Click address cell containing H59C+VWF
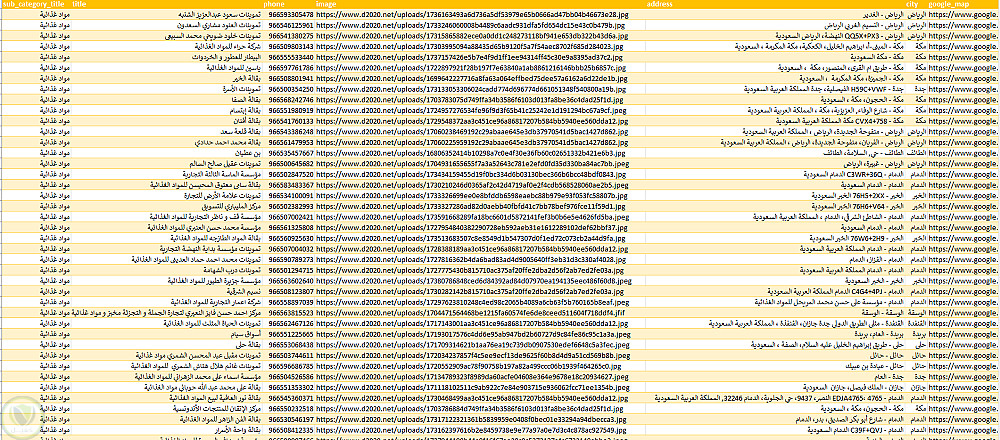The width and height of the screenshot is (1000, 440). pyautogui.click(x=825, y=89)
